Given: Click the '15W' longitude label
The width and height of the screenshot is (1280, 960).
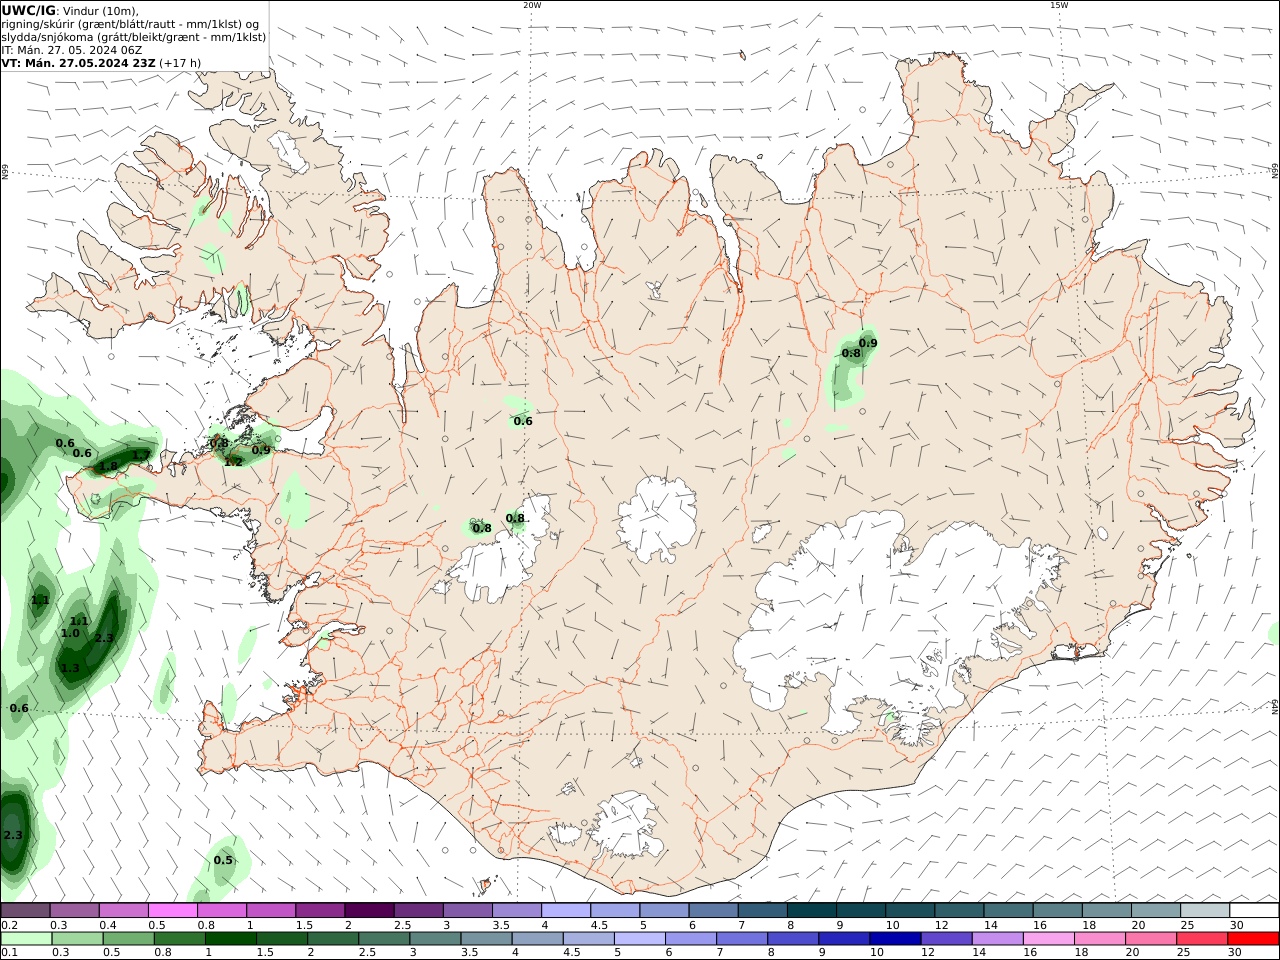Looking at the screenshot, I should [x=1059, y=5].
